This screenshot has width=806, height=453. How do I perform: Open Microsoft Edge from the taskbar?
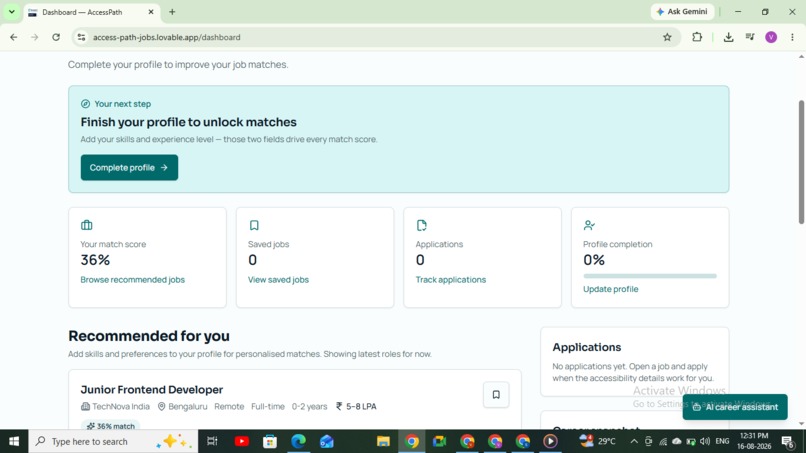pos(298,441)
